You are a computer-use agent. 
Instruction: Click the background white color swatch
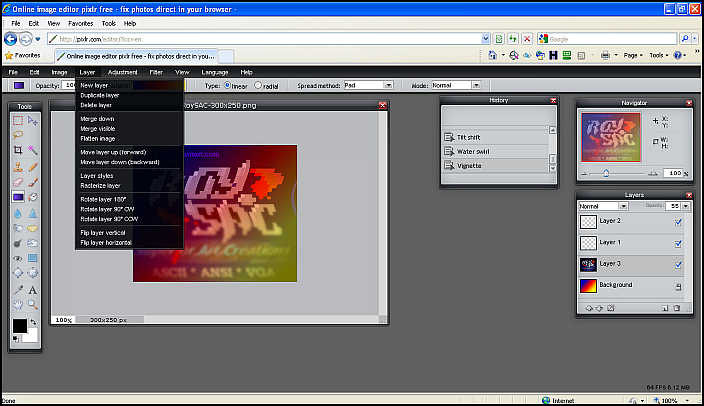point(31,336)
